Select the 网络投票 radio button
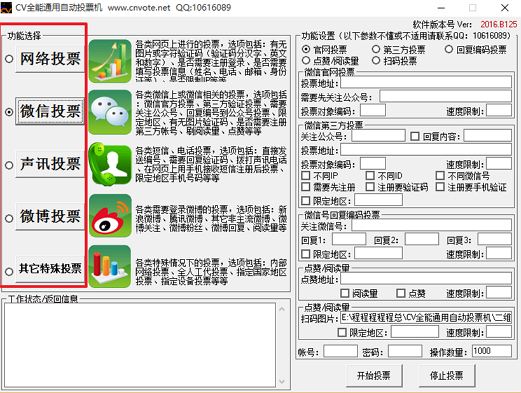Image resolution: width=521 pixels, height=393 pixels. point(9,59)
